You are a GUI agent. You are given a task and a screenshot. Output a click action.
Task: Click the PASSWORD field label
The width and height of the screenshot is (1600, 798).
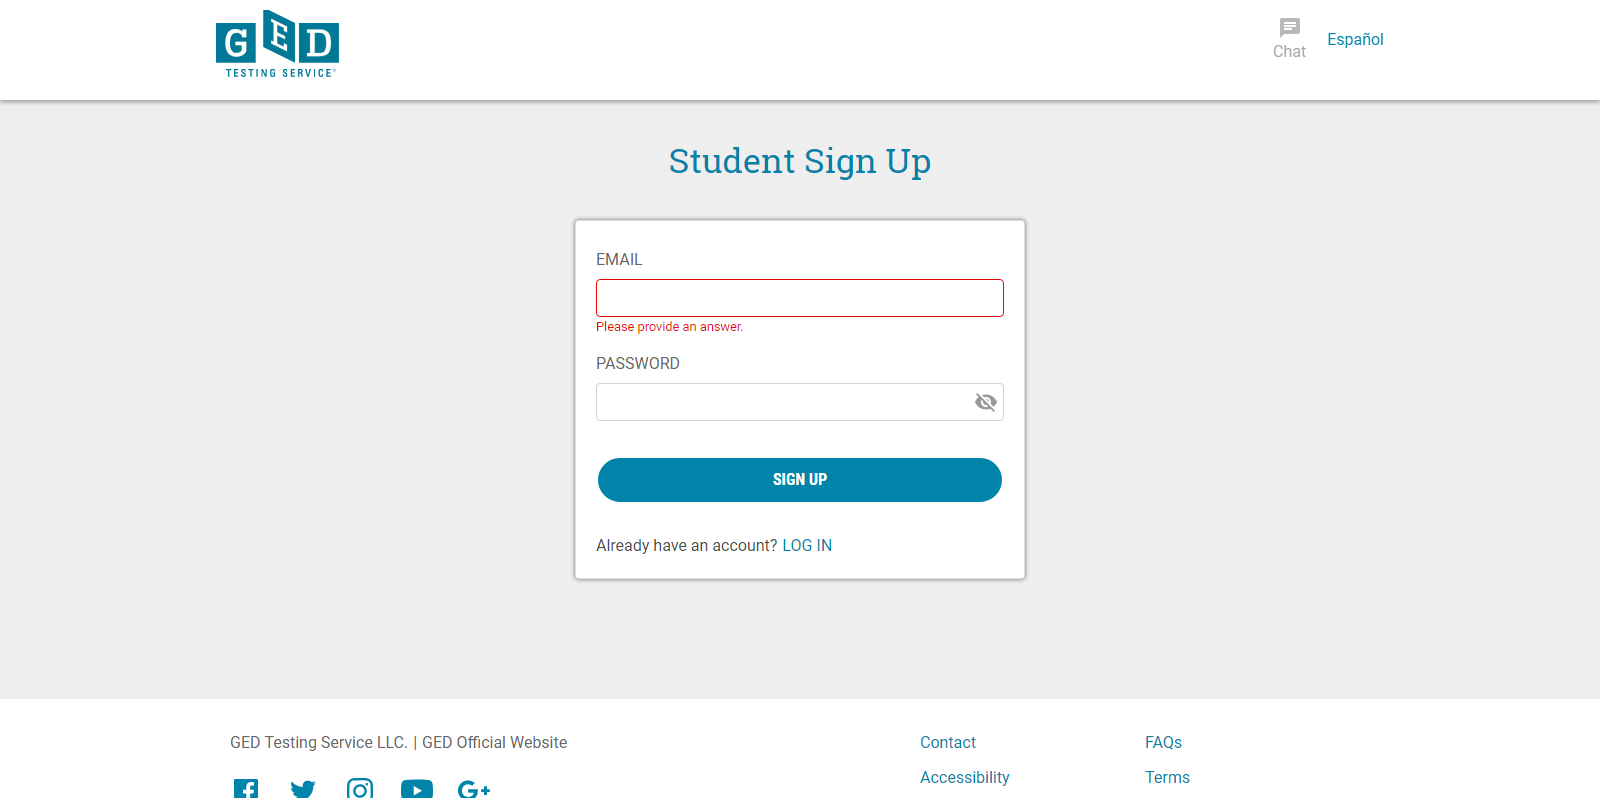(x=638, y=363)
